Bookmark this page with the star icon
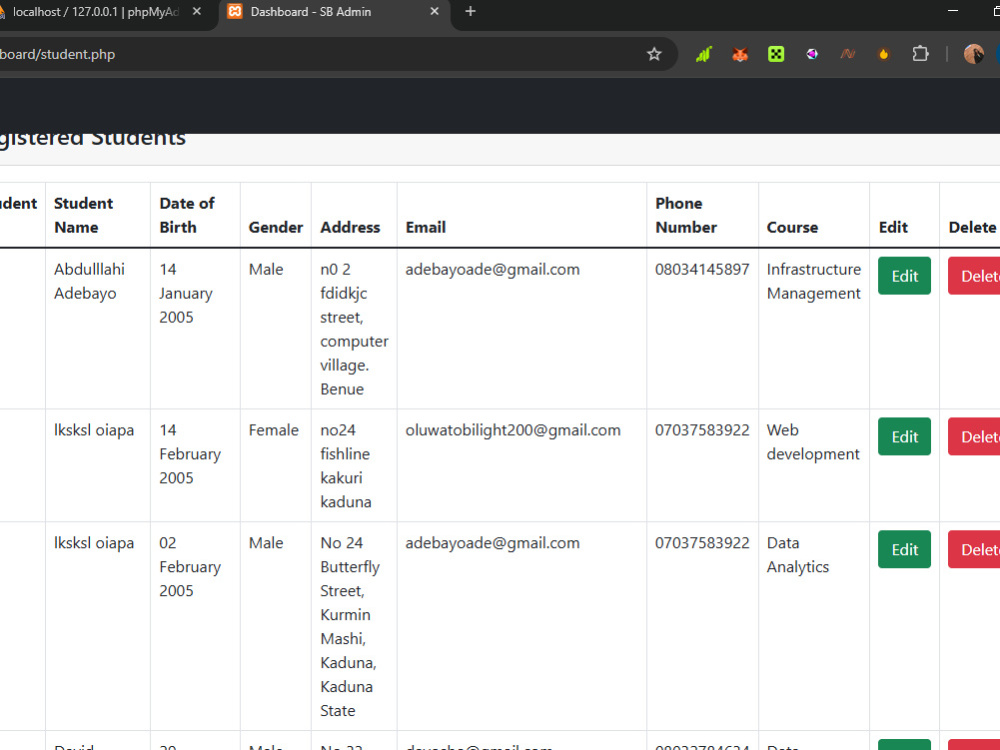 tap(654, 54)
